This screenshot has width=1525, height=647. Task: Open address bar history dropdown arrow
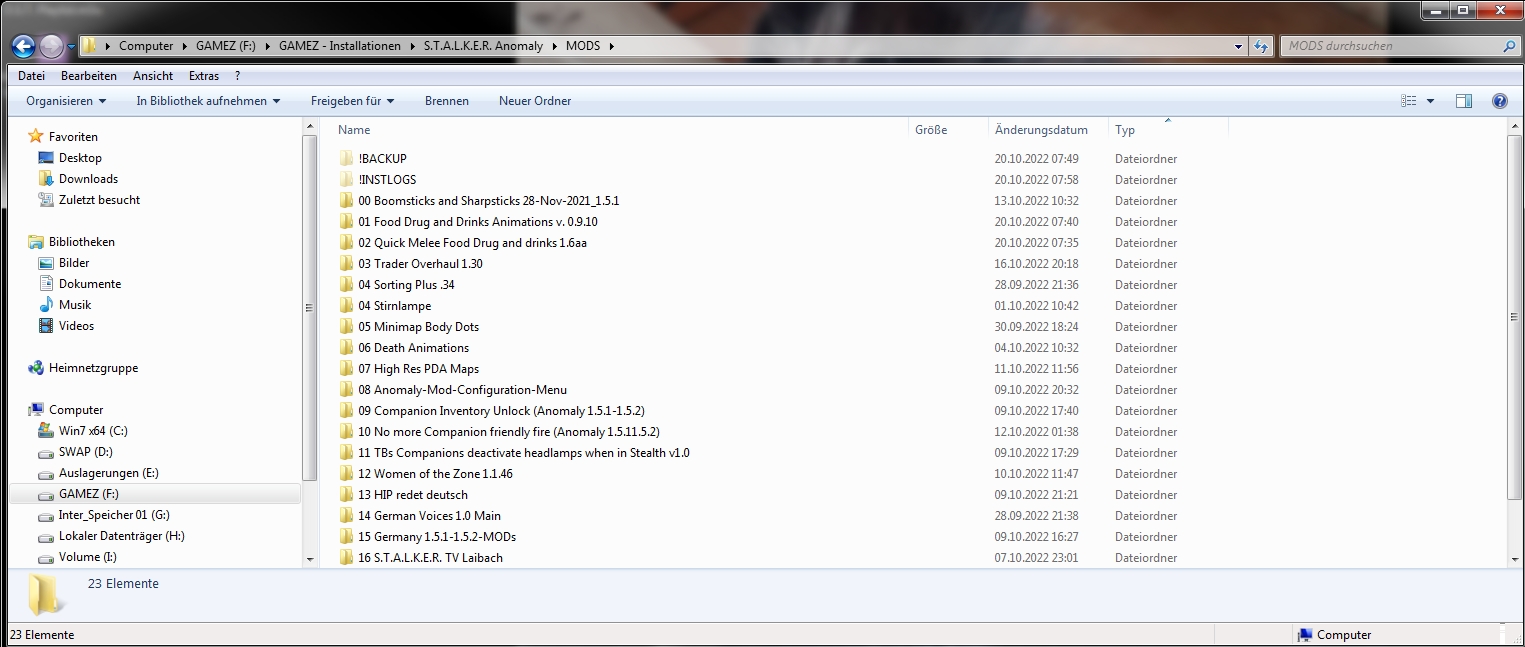click(1238, 46)
